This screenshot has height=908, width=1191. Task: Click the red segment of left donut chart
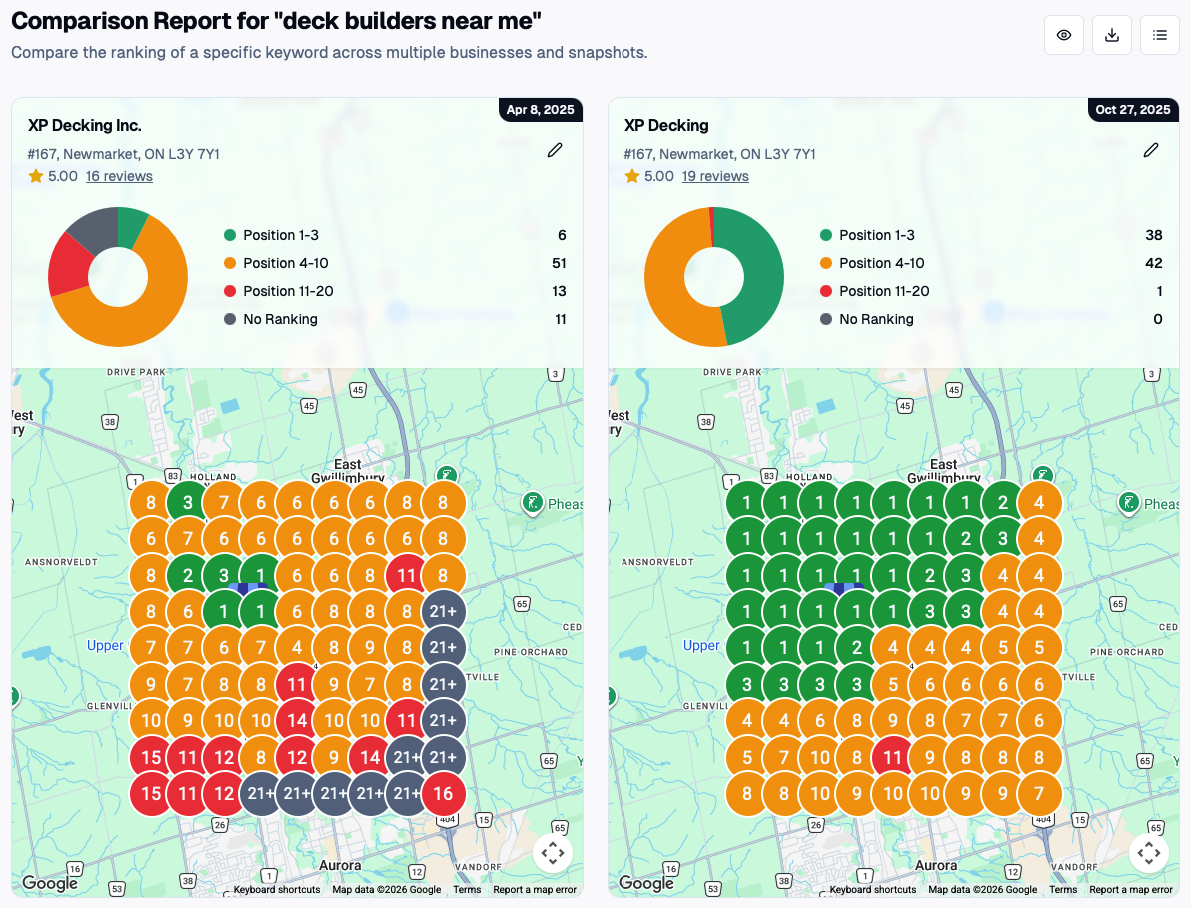tap(69, 266)
